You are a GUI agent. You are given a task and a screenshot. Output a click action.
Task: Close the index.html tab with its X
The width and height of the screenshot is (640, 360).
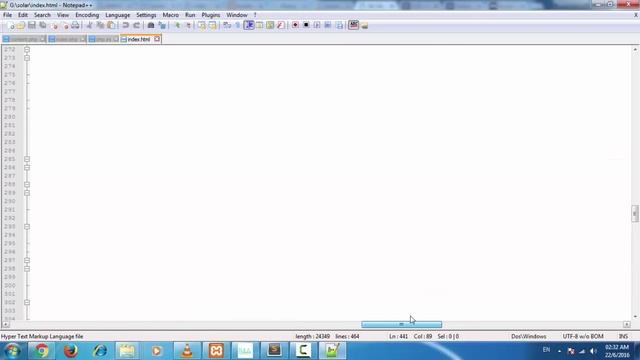[157, 39]
